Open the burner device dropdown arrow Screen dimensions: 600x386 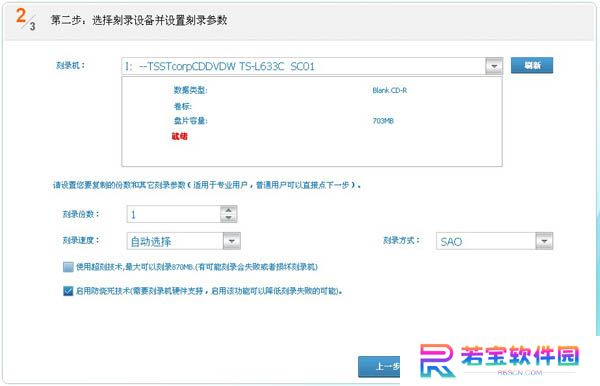pos(494,66)
